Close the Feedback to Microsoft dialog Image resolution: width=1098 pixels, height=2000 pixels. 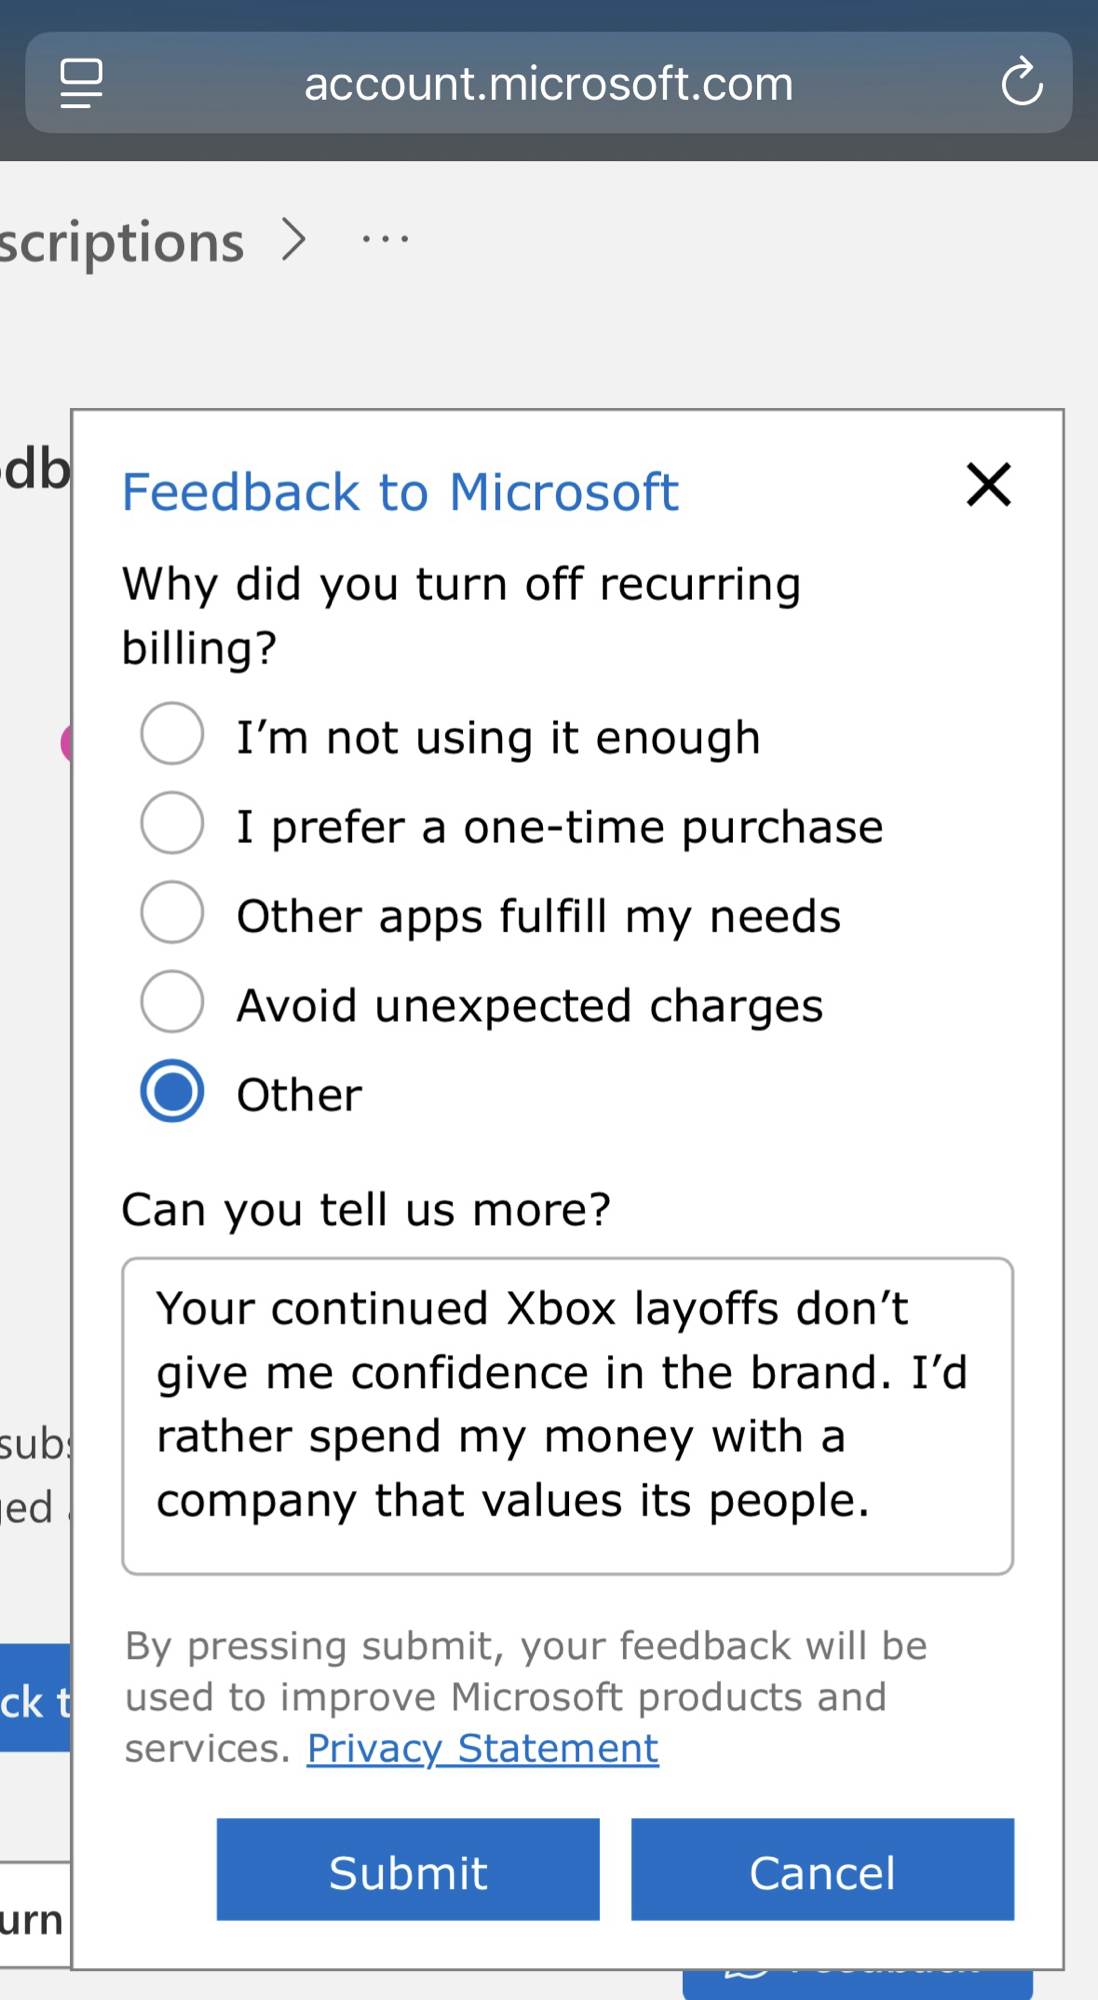tap(988, 485)
